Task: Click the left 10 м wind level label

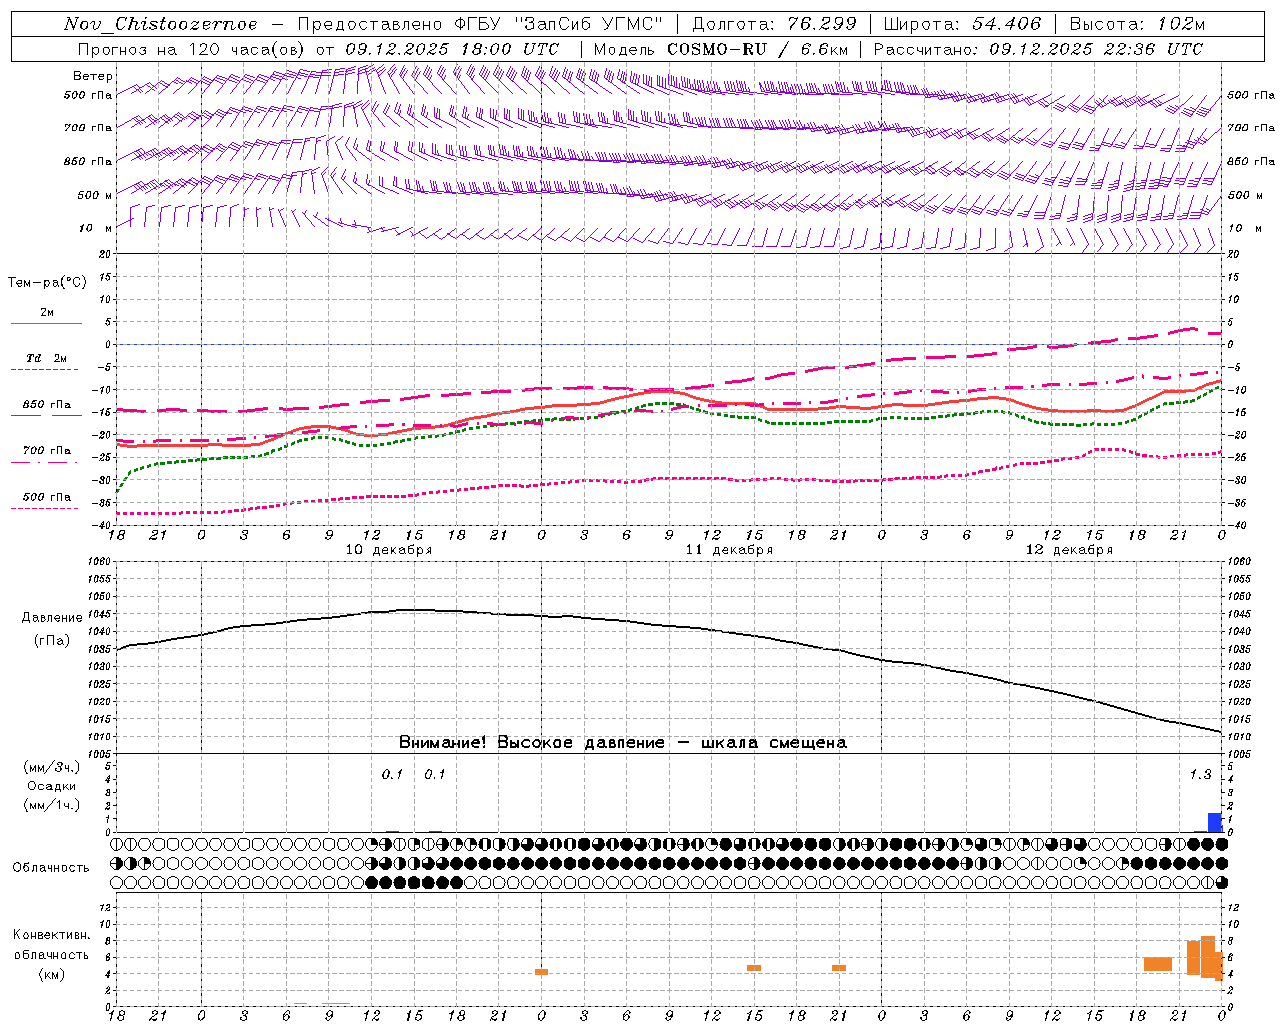Action: click(96, 228)
